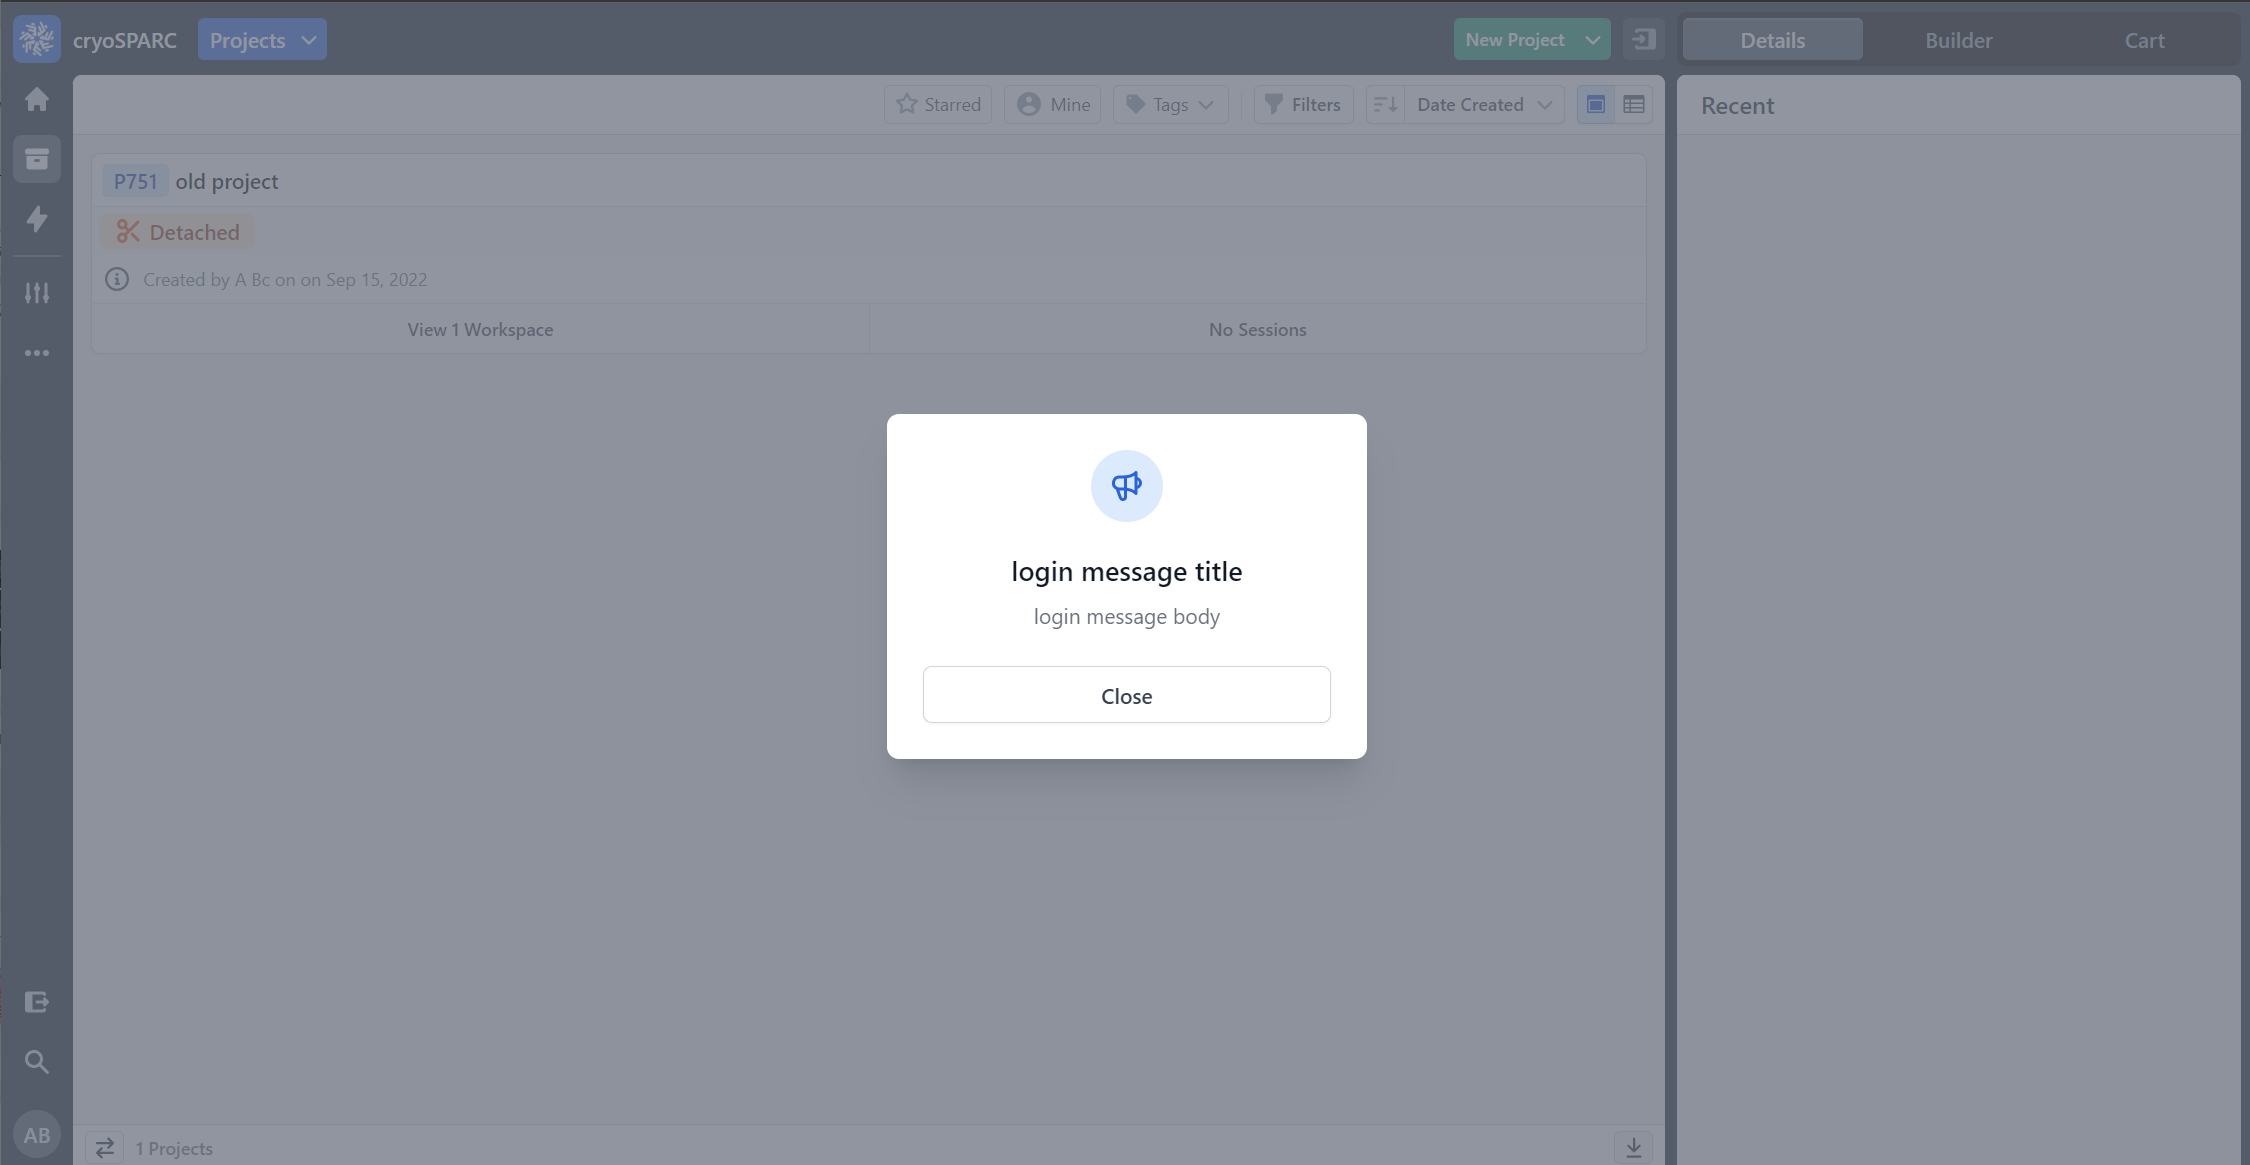
Task: Switch to the Builder tab
Action: pos(1958,40)
